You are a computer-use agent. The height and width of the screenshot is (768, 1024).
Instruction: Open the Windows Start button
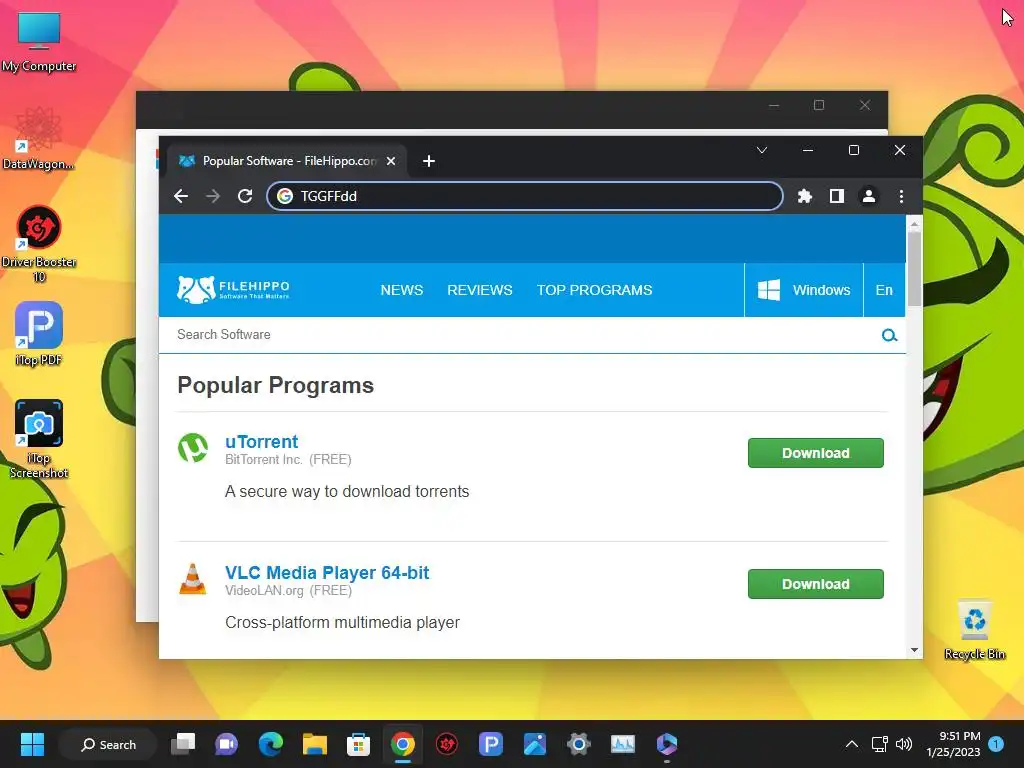[32, 744]
